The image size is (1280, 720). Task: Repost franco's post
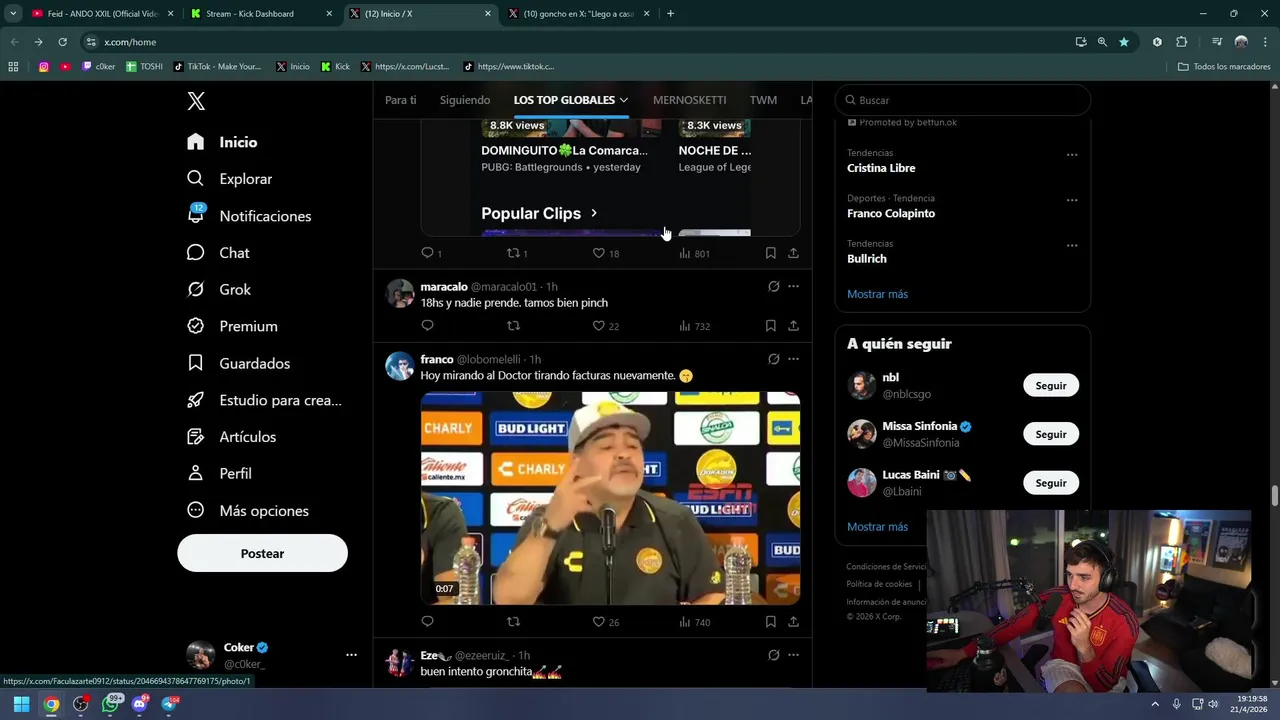click(x=513, y=622)
